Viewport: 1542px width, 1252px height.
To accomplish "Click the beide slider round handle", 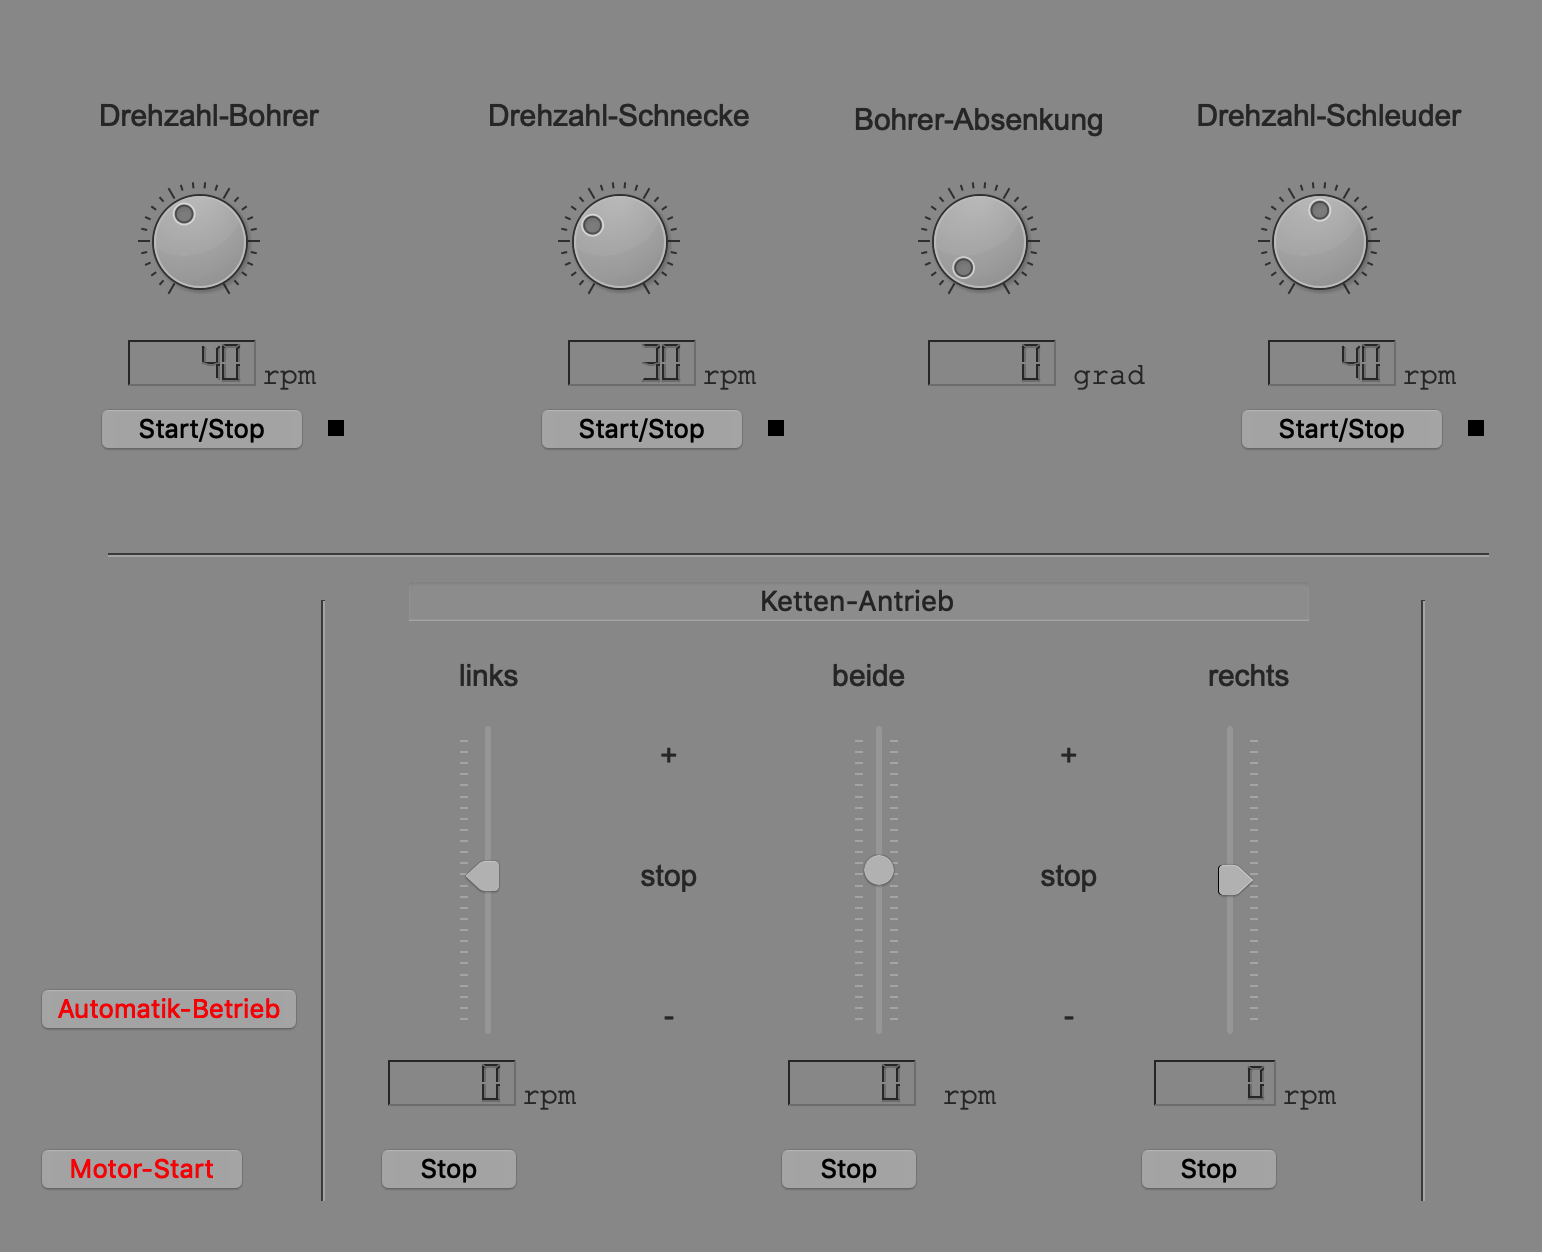I will (879, 870).
